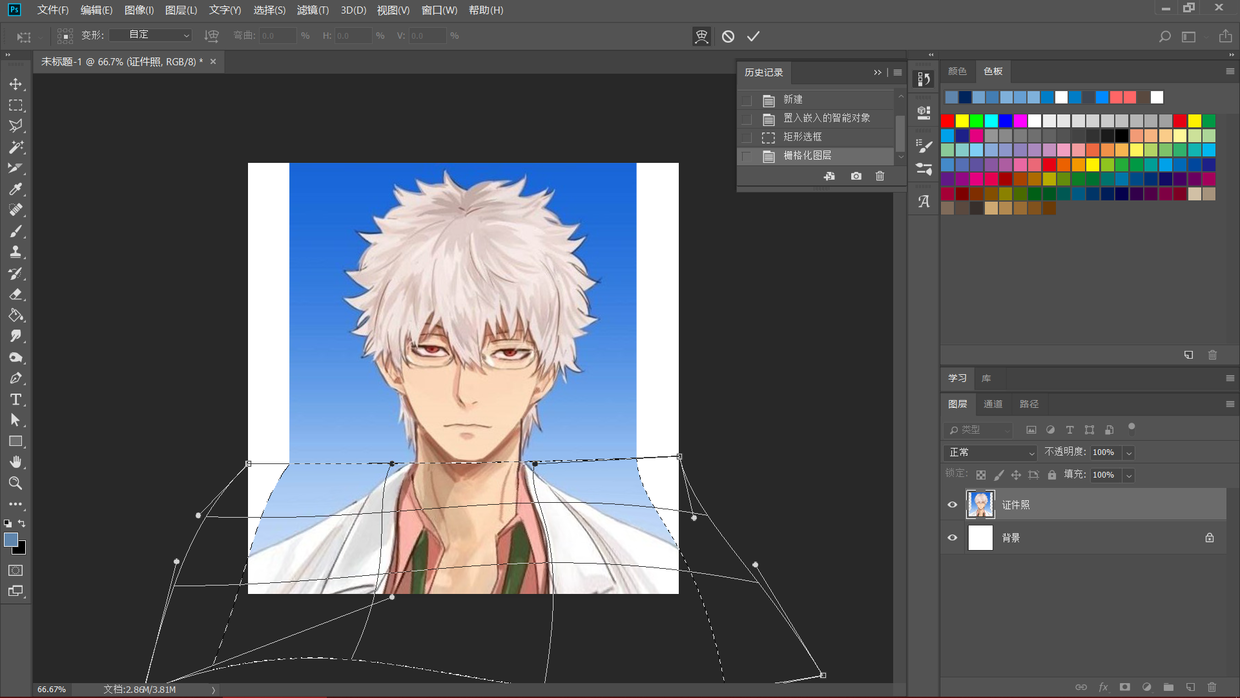Viewport: 1240px width, 698px height.
Task: Toggle lock image pixels brush icon
Action: coord(999,475)
